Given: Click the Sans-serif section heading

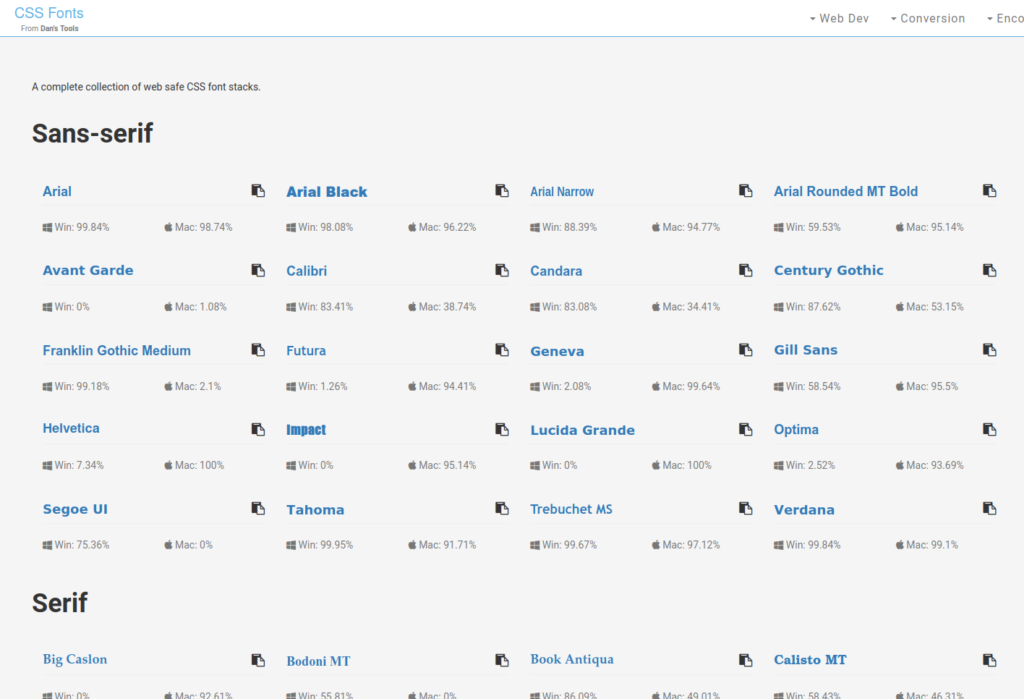Looking at the screenshot, I should pyautogui.click(x=92, y=133).
